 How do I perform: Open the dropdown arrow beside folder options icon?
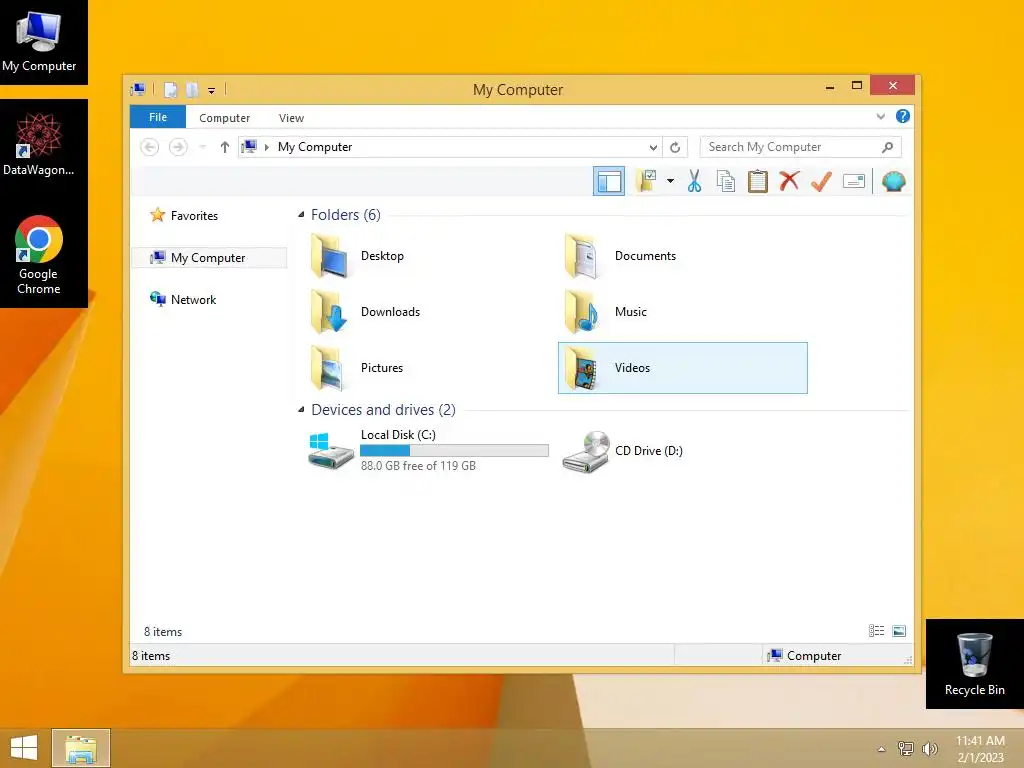pos(670,181)
